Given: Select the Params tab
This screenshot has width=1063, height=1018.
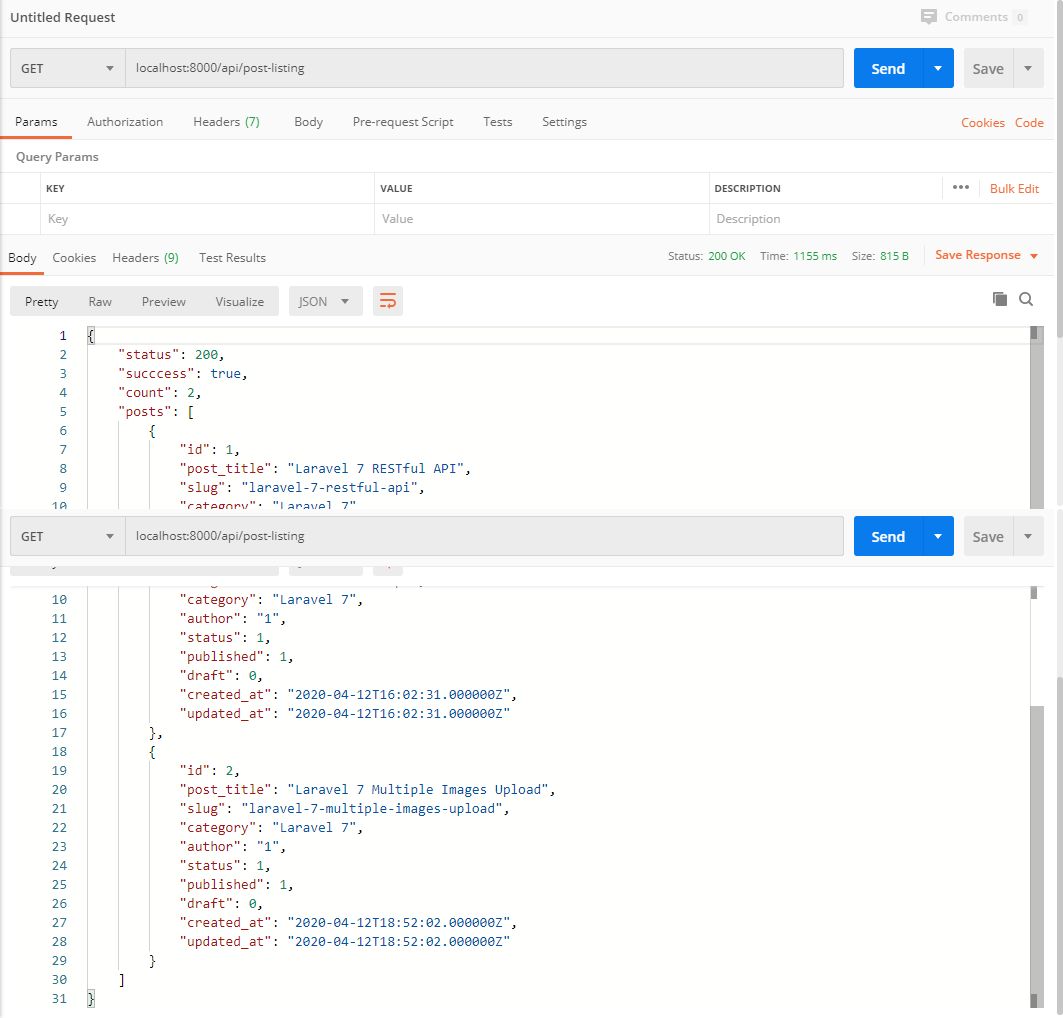Looking at the screenshot, I should [36, 122].
